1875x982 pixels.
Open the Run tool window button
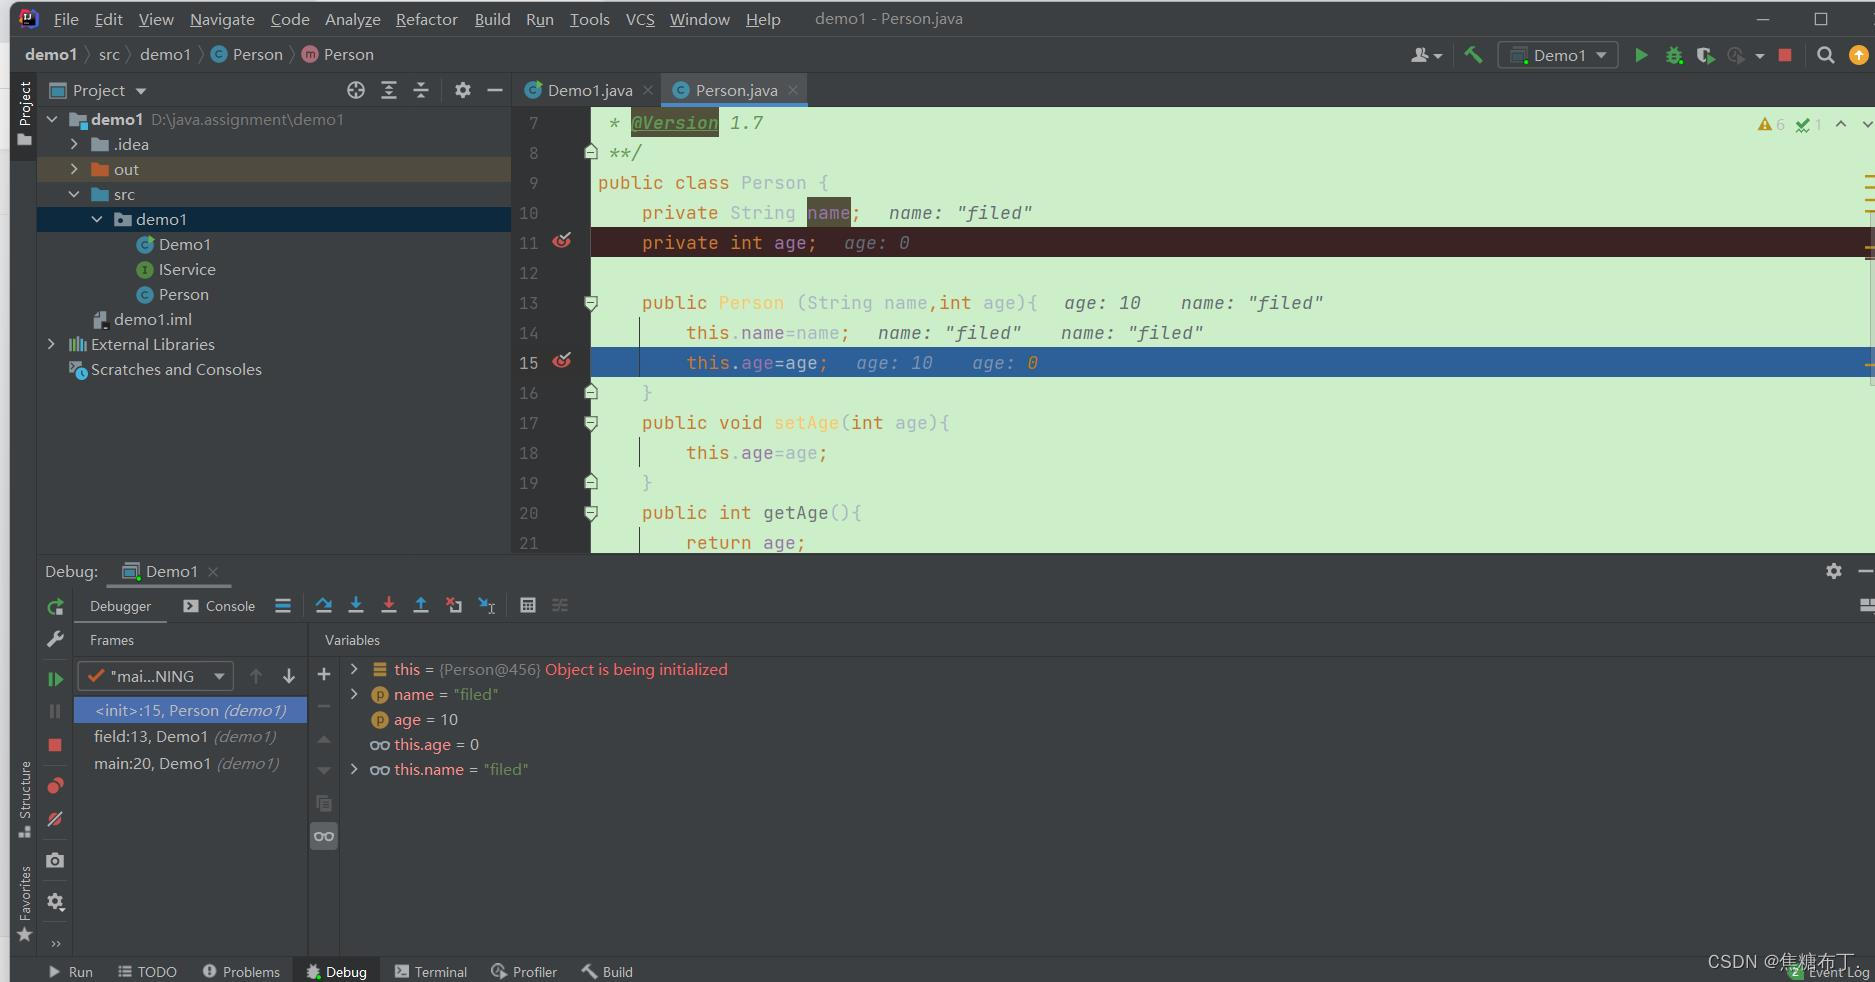(70, 971)
